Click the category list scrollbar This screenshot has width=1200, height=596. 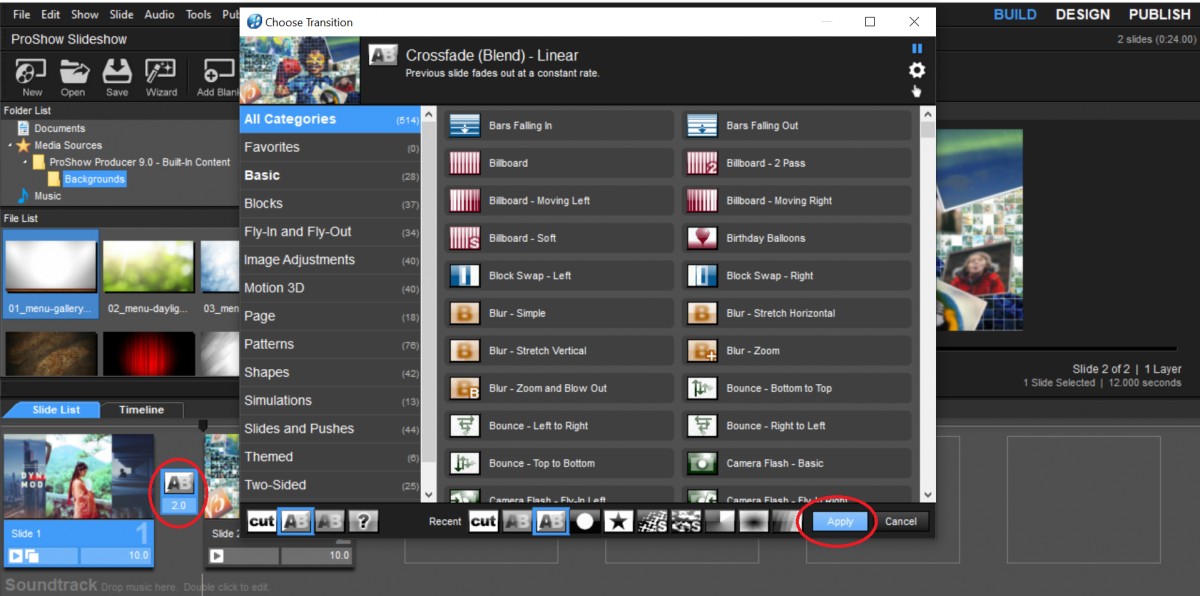click(x=429, y=304)
